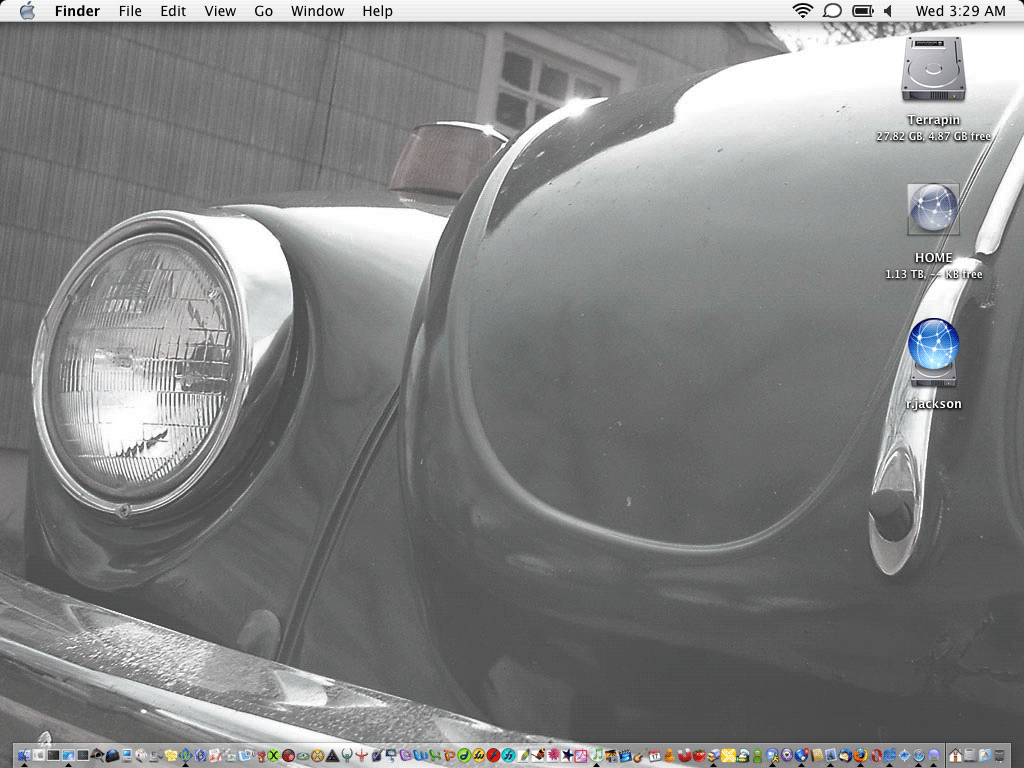
Task: Open AIM running-man icon in dock
Action: 772,756
